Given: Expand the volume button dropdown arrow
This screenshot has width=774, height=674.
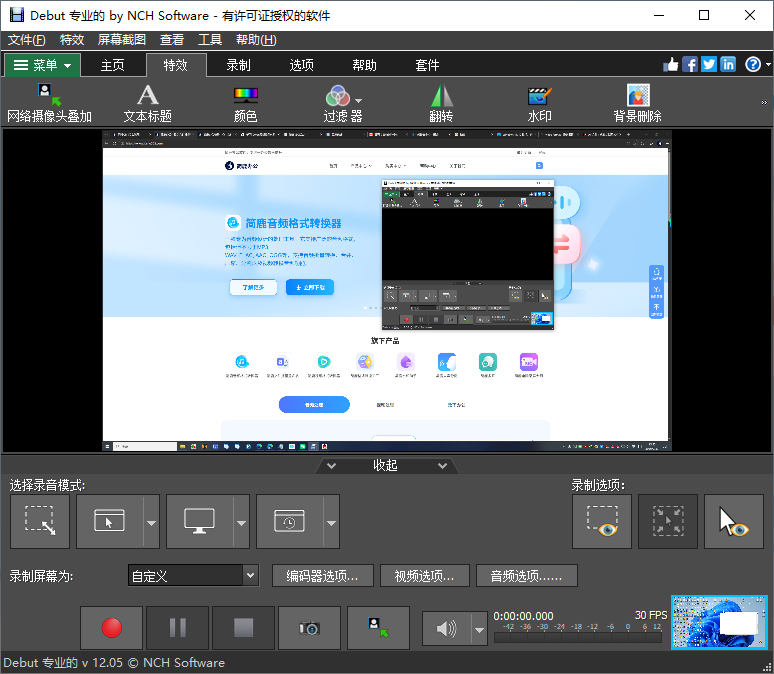Looking at the screenshot, I should 479,629.
